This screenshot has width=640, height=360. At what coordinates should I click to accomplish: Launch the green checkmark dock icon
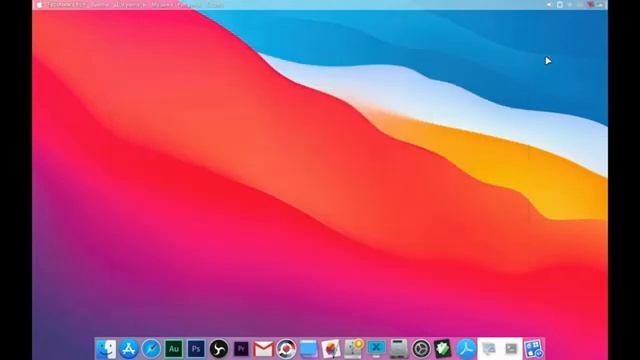[x=443, y=349]
